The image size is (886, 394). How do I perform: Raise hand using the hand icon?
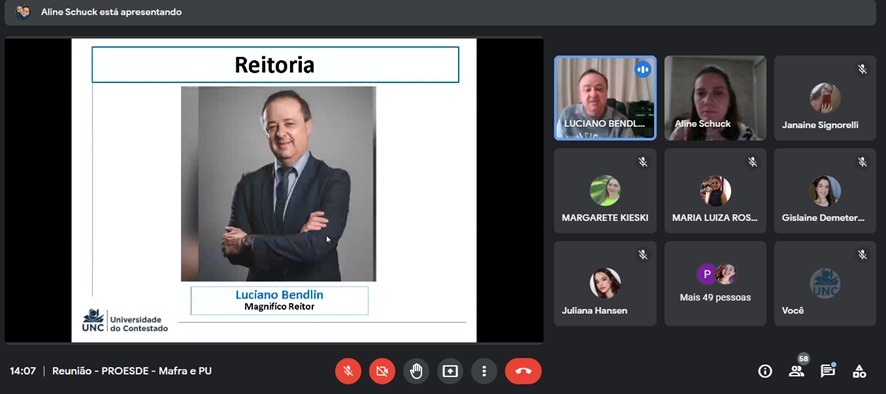click(416, 371)
